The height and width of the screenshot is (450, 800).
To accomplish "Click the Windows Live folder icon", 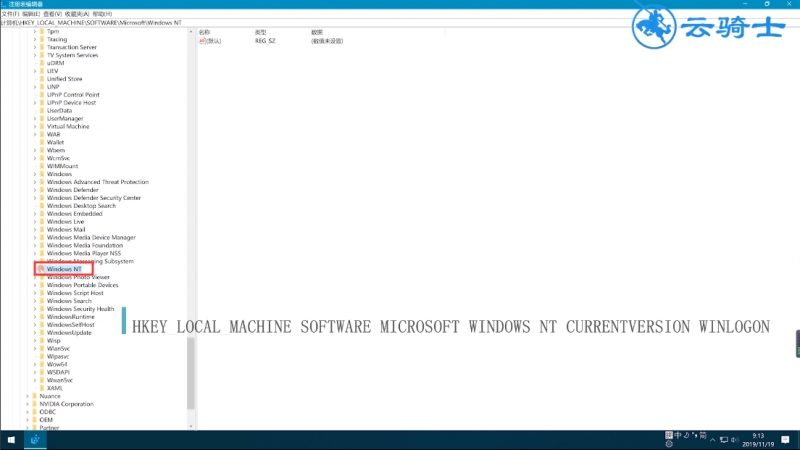I will click(x=42, y=221).
